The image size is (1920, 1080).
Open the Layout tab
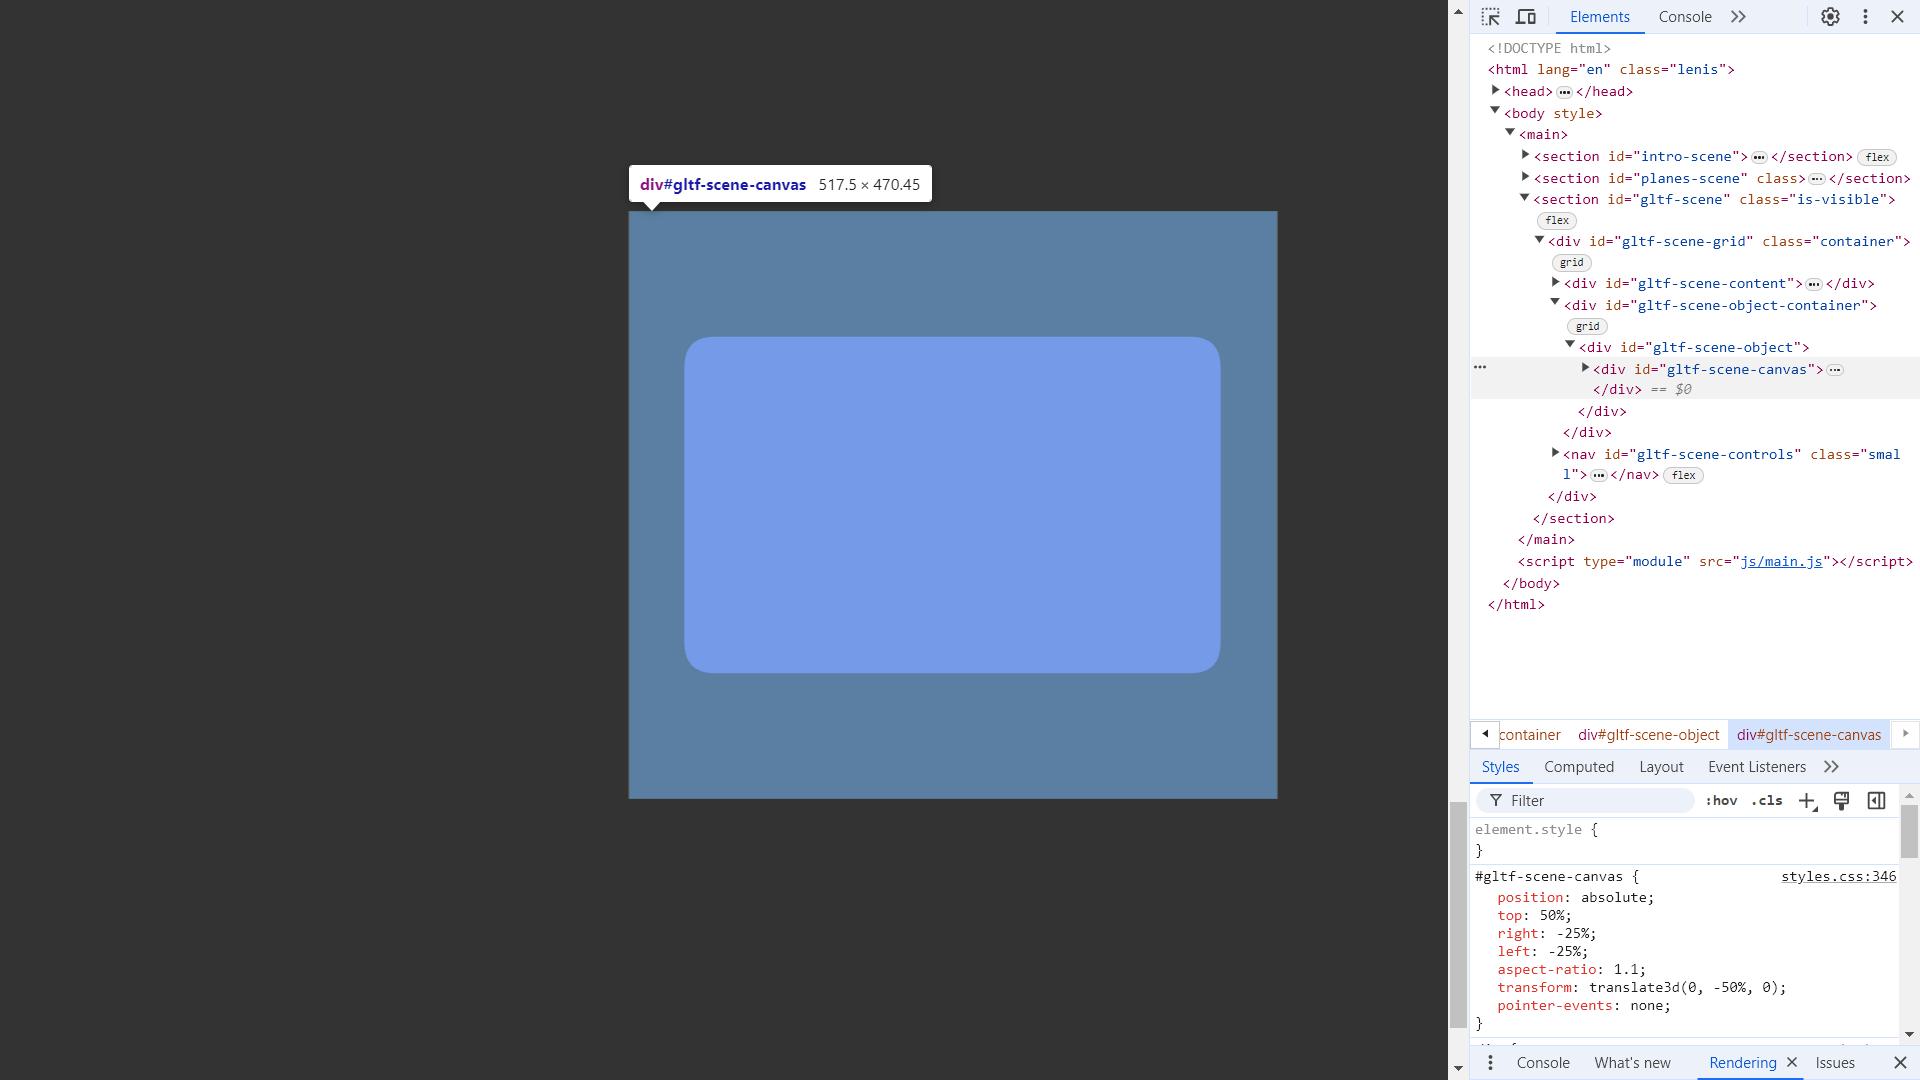[1661, 767]
